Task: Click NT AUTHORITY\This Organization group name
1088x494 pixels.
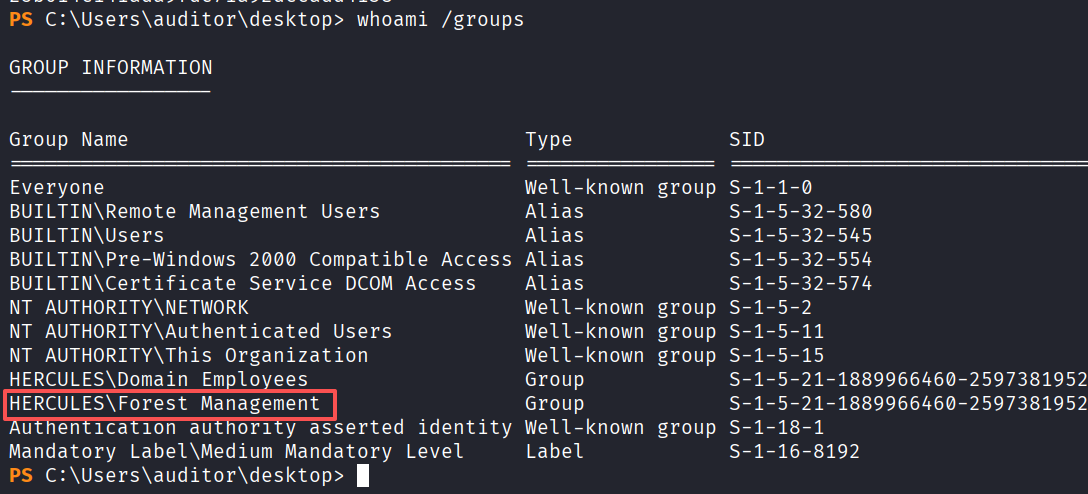Action: pos(189,356)
